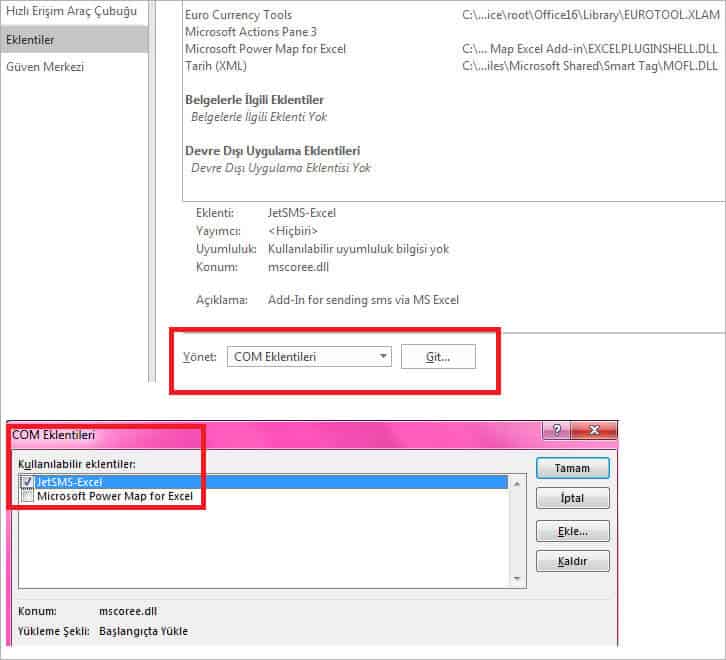Cancel using the İptal button

pyautogui.click(x=572, y=499)
